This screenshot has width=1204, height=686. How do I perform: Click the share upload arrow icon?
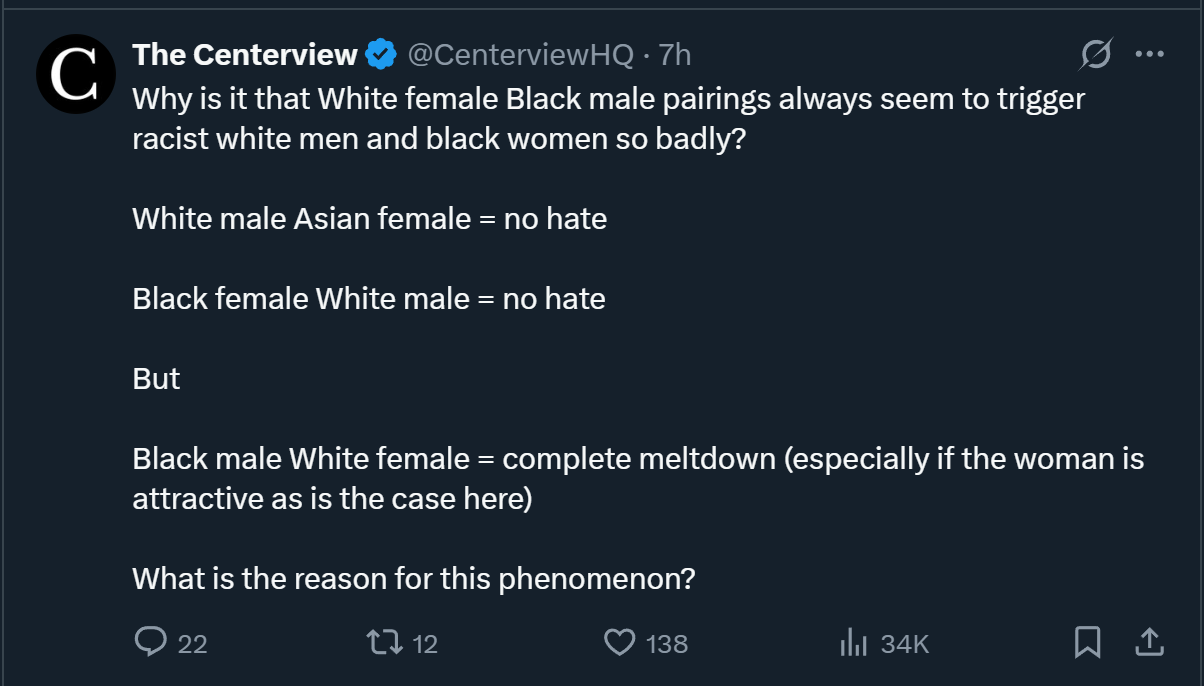[x=1150, y=642]
